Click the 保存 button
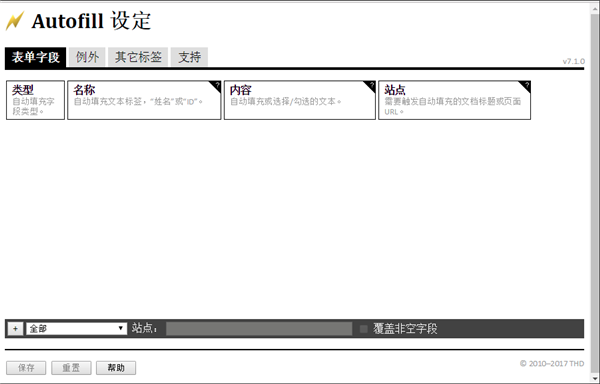 26,368
